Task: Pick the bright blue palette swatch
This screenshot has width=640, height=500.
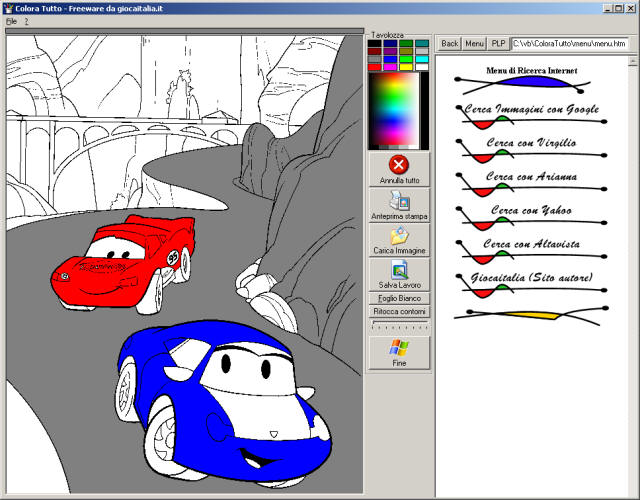Action: coord(390,59)
